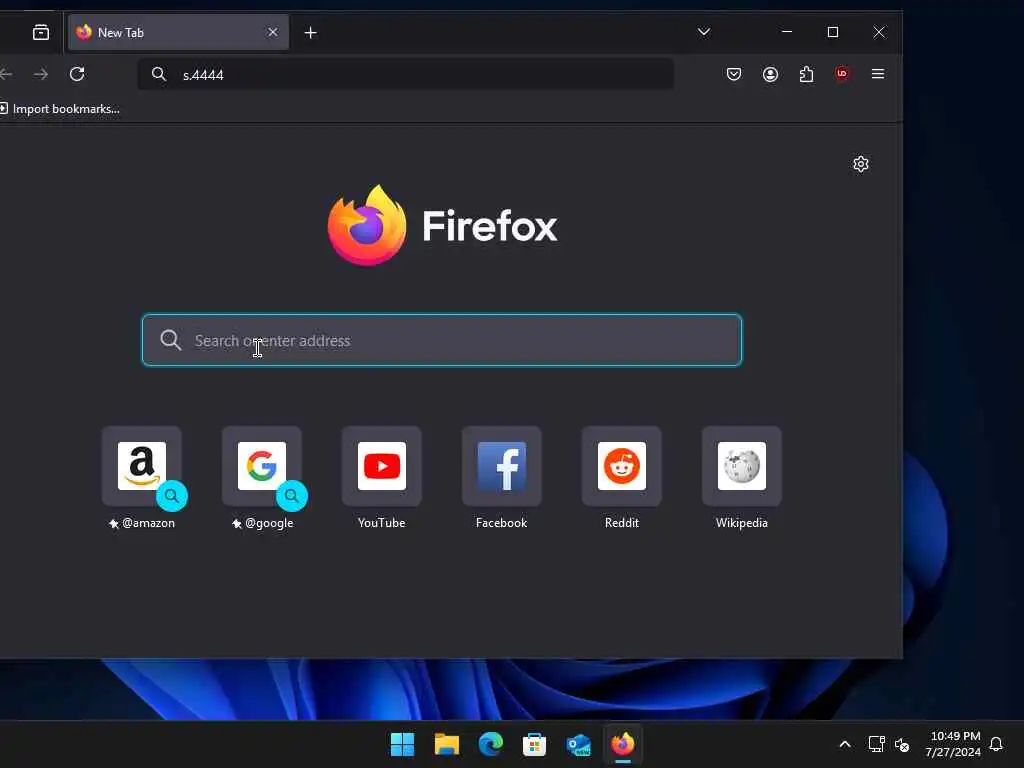
Task: Close the Firefox window
Action: (879, 32)
